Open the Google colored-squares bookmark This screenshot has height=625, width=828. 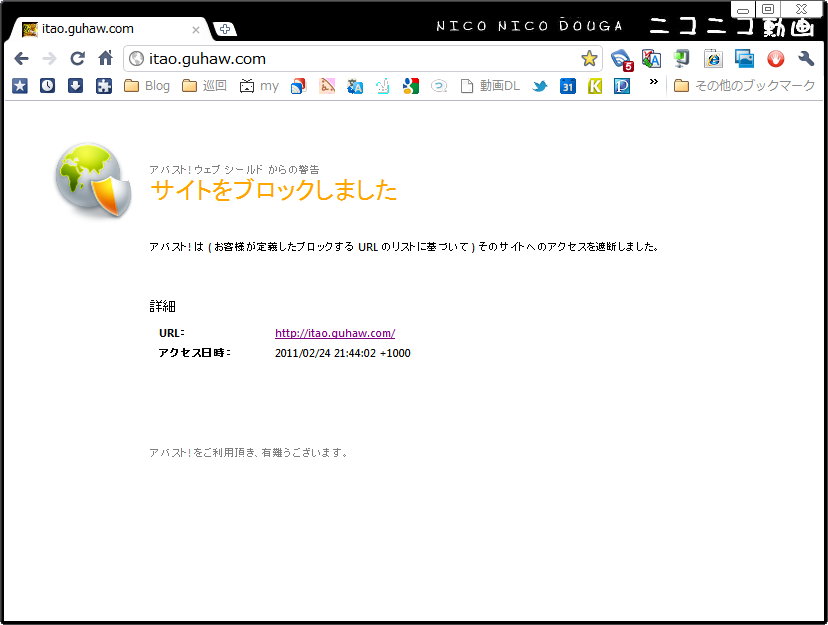point(411,86)
